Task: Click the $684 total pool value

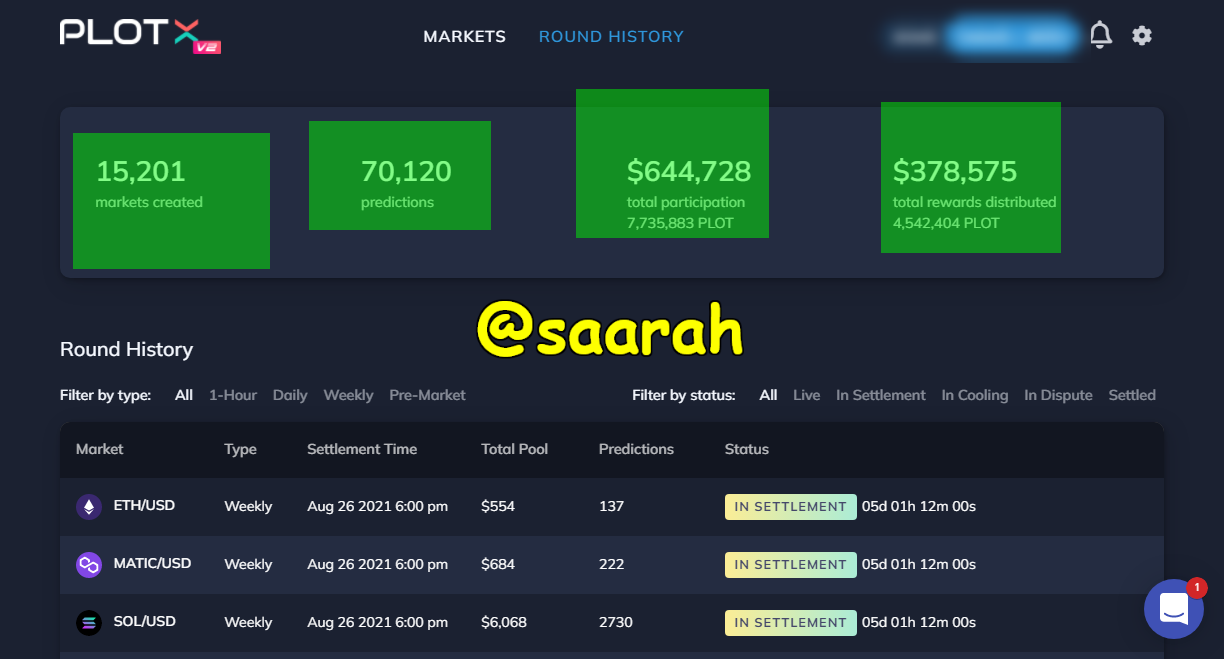Action: point(498,565)
